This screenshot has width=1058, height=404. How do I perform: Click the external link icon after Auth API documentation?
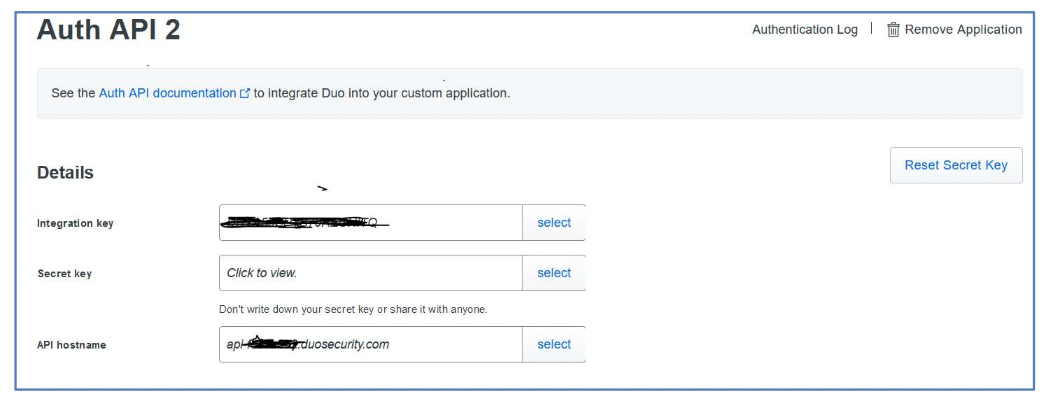245,93
